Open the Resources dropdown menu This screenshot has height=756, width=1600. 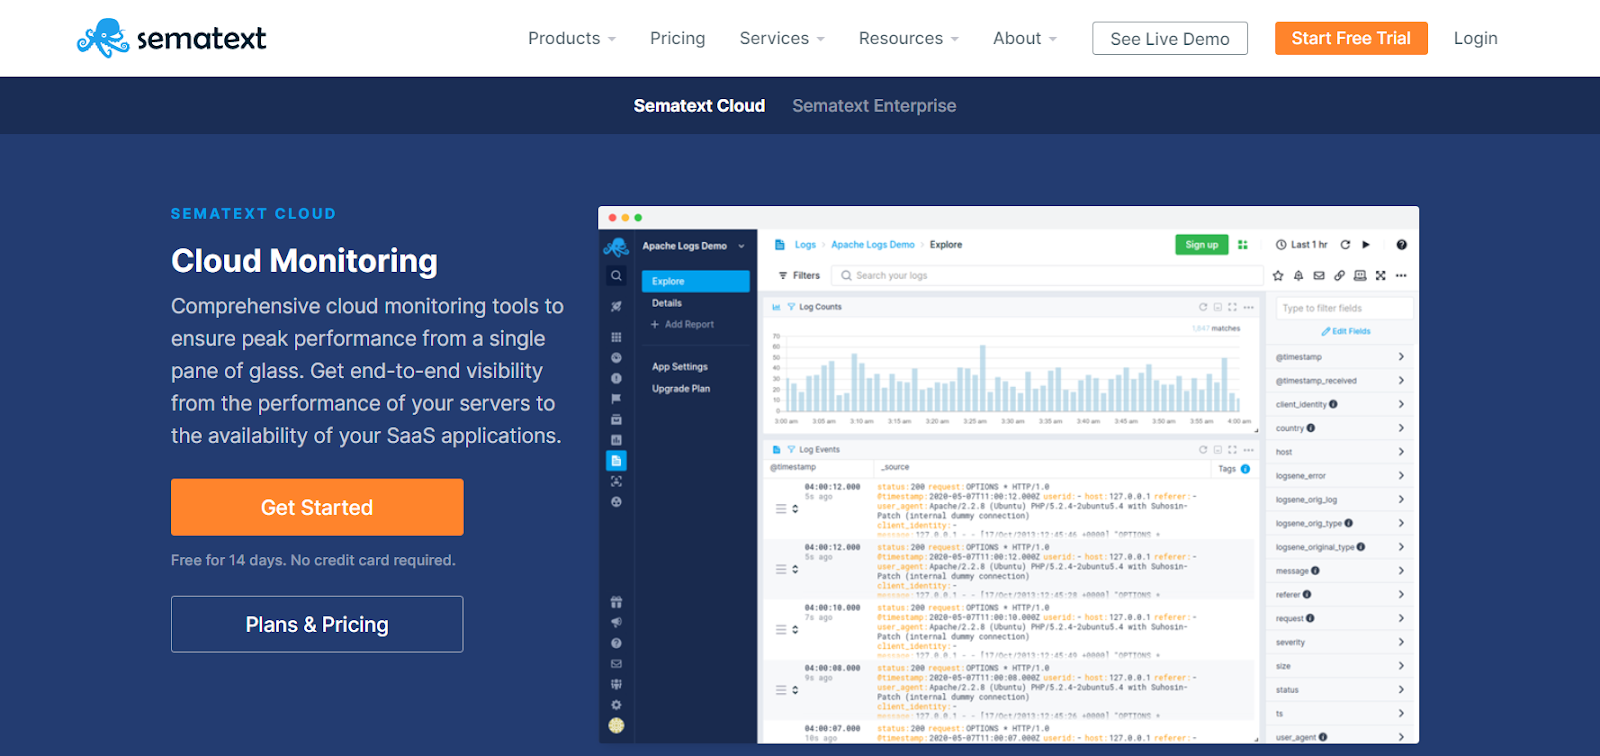[909, 38]
